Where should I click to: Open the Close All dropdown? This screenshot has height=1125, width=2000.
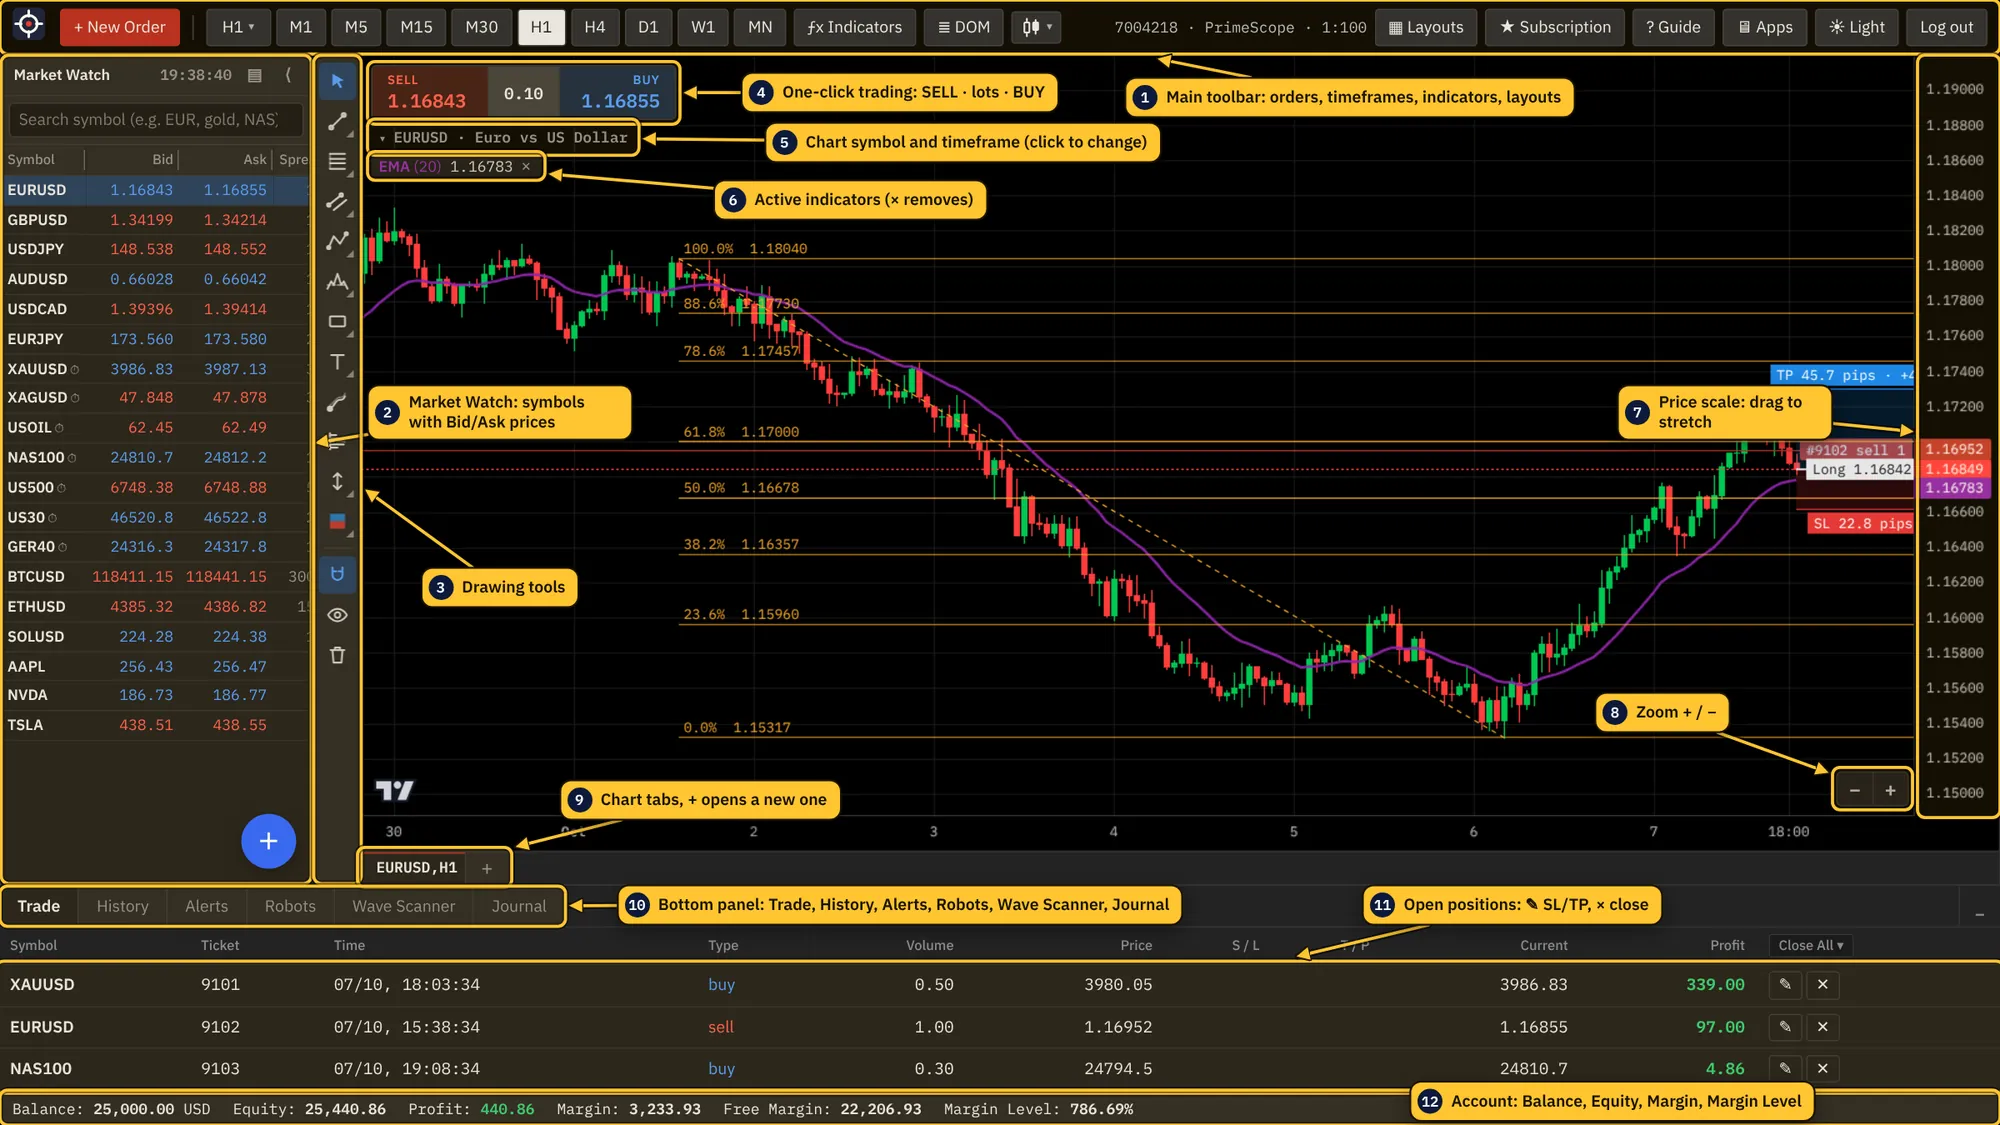click(x=1810, y=945)
